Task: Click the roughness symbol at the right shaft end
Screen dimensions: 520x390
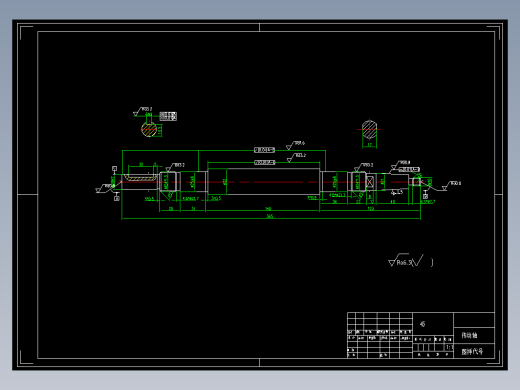Action: (x=451, y=186)
